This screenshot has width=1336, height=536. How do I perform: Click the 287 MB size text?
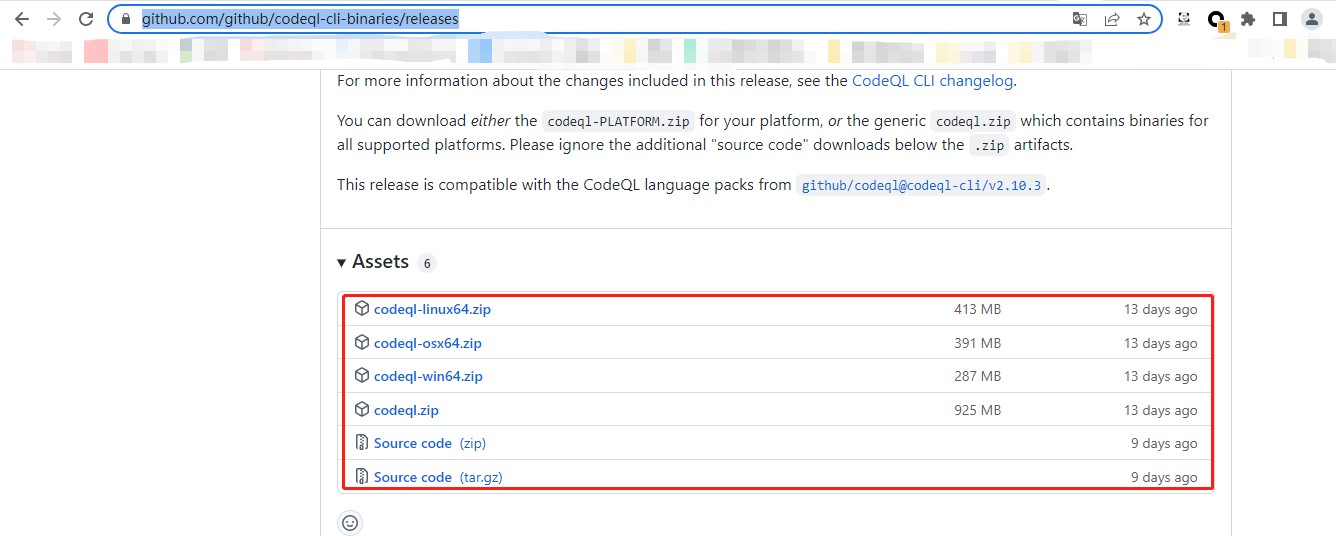(977, 376)
